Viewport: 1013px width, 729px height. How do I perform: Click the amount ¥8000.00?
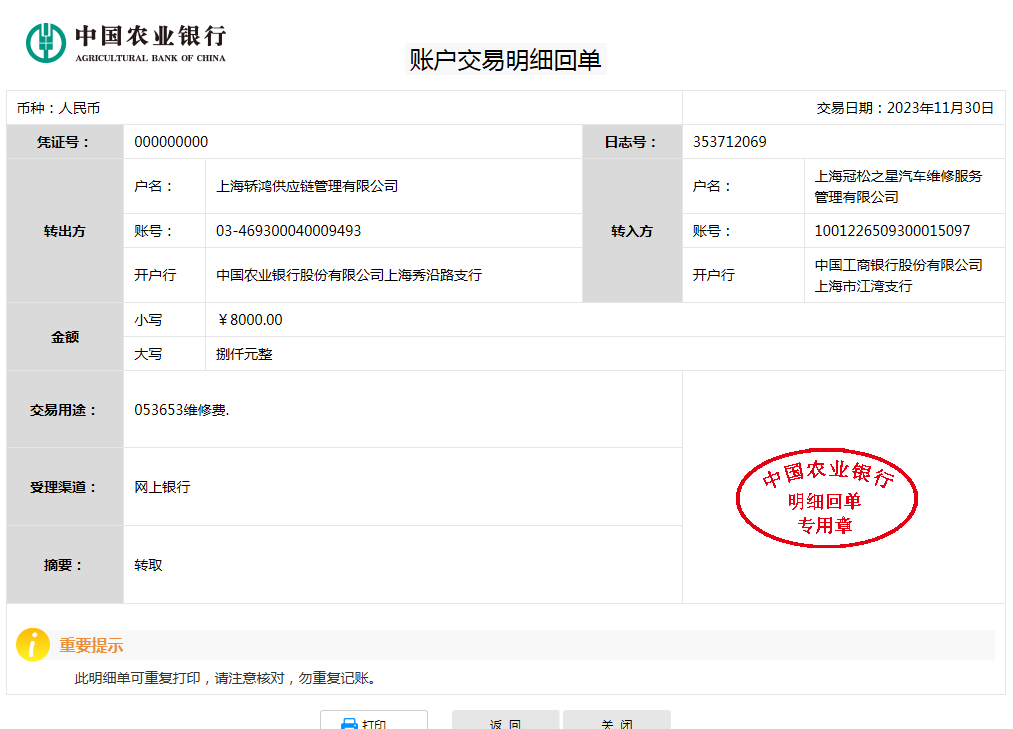point(250,320)
